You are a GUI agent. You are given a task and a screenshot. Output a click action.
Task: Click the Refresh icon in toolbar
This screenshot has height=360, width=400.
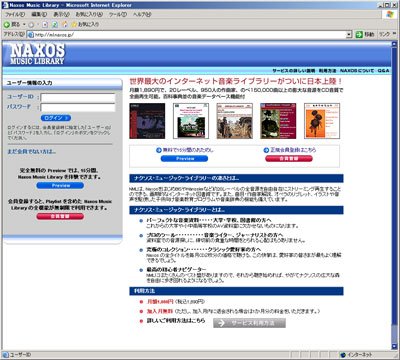(x=55, y=25)
